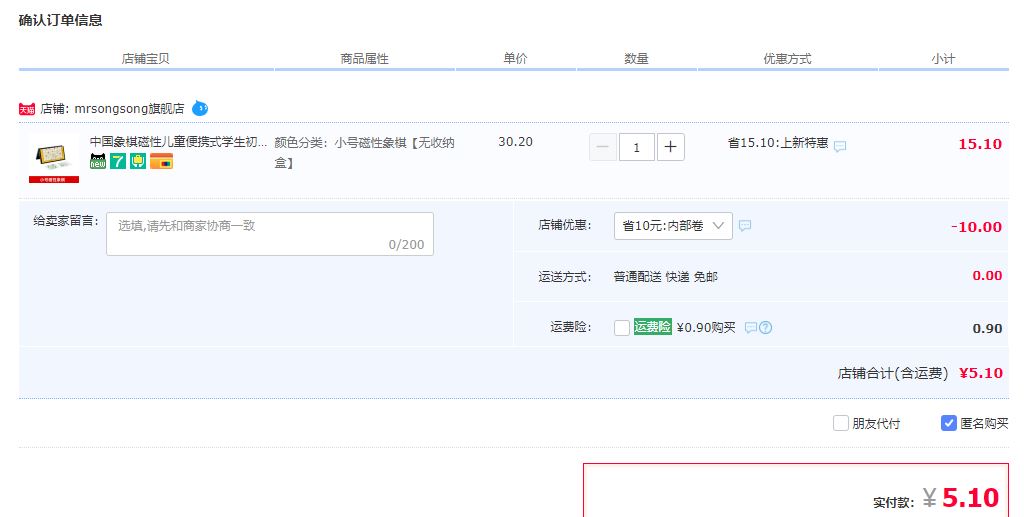Click the 0.90 insurance price at right
Screen dimensions: 1024x517
point(987,328)
